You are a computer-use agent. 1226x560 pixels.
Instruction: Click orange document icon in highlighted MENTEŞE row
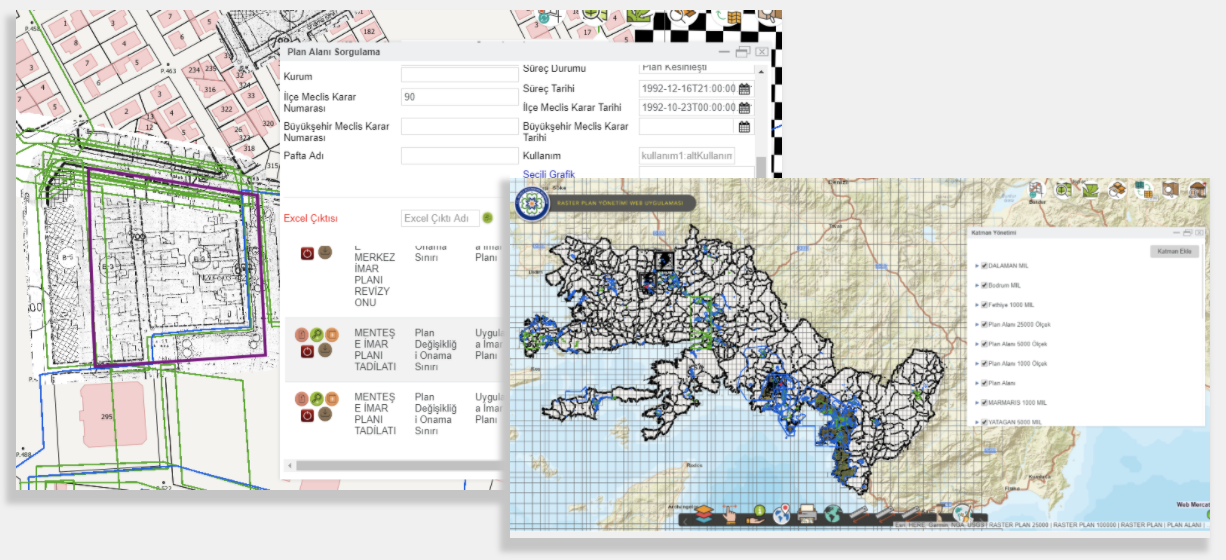[x=332, y=334]
